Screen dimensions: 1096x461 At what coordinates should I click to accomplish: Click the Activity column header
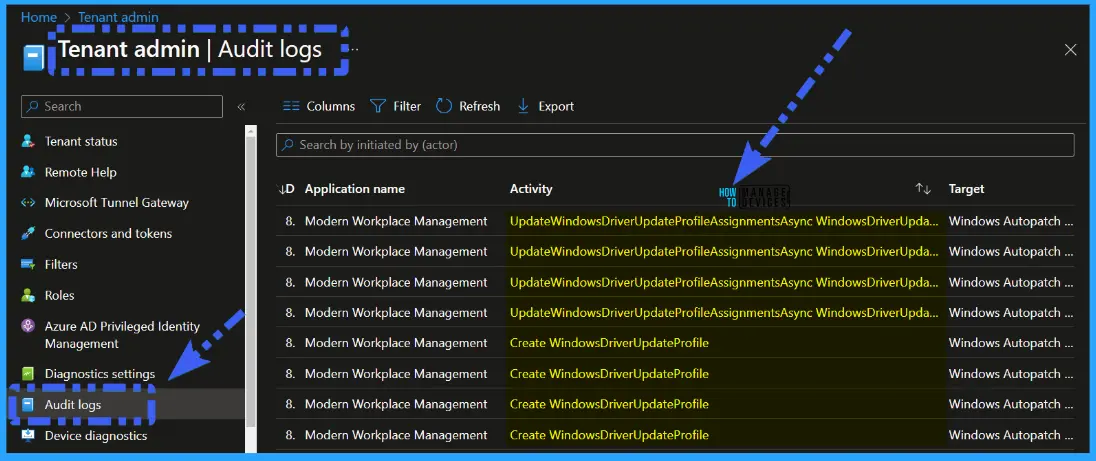[531, 189]
